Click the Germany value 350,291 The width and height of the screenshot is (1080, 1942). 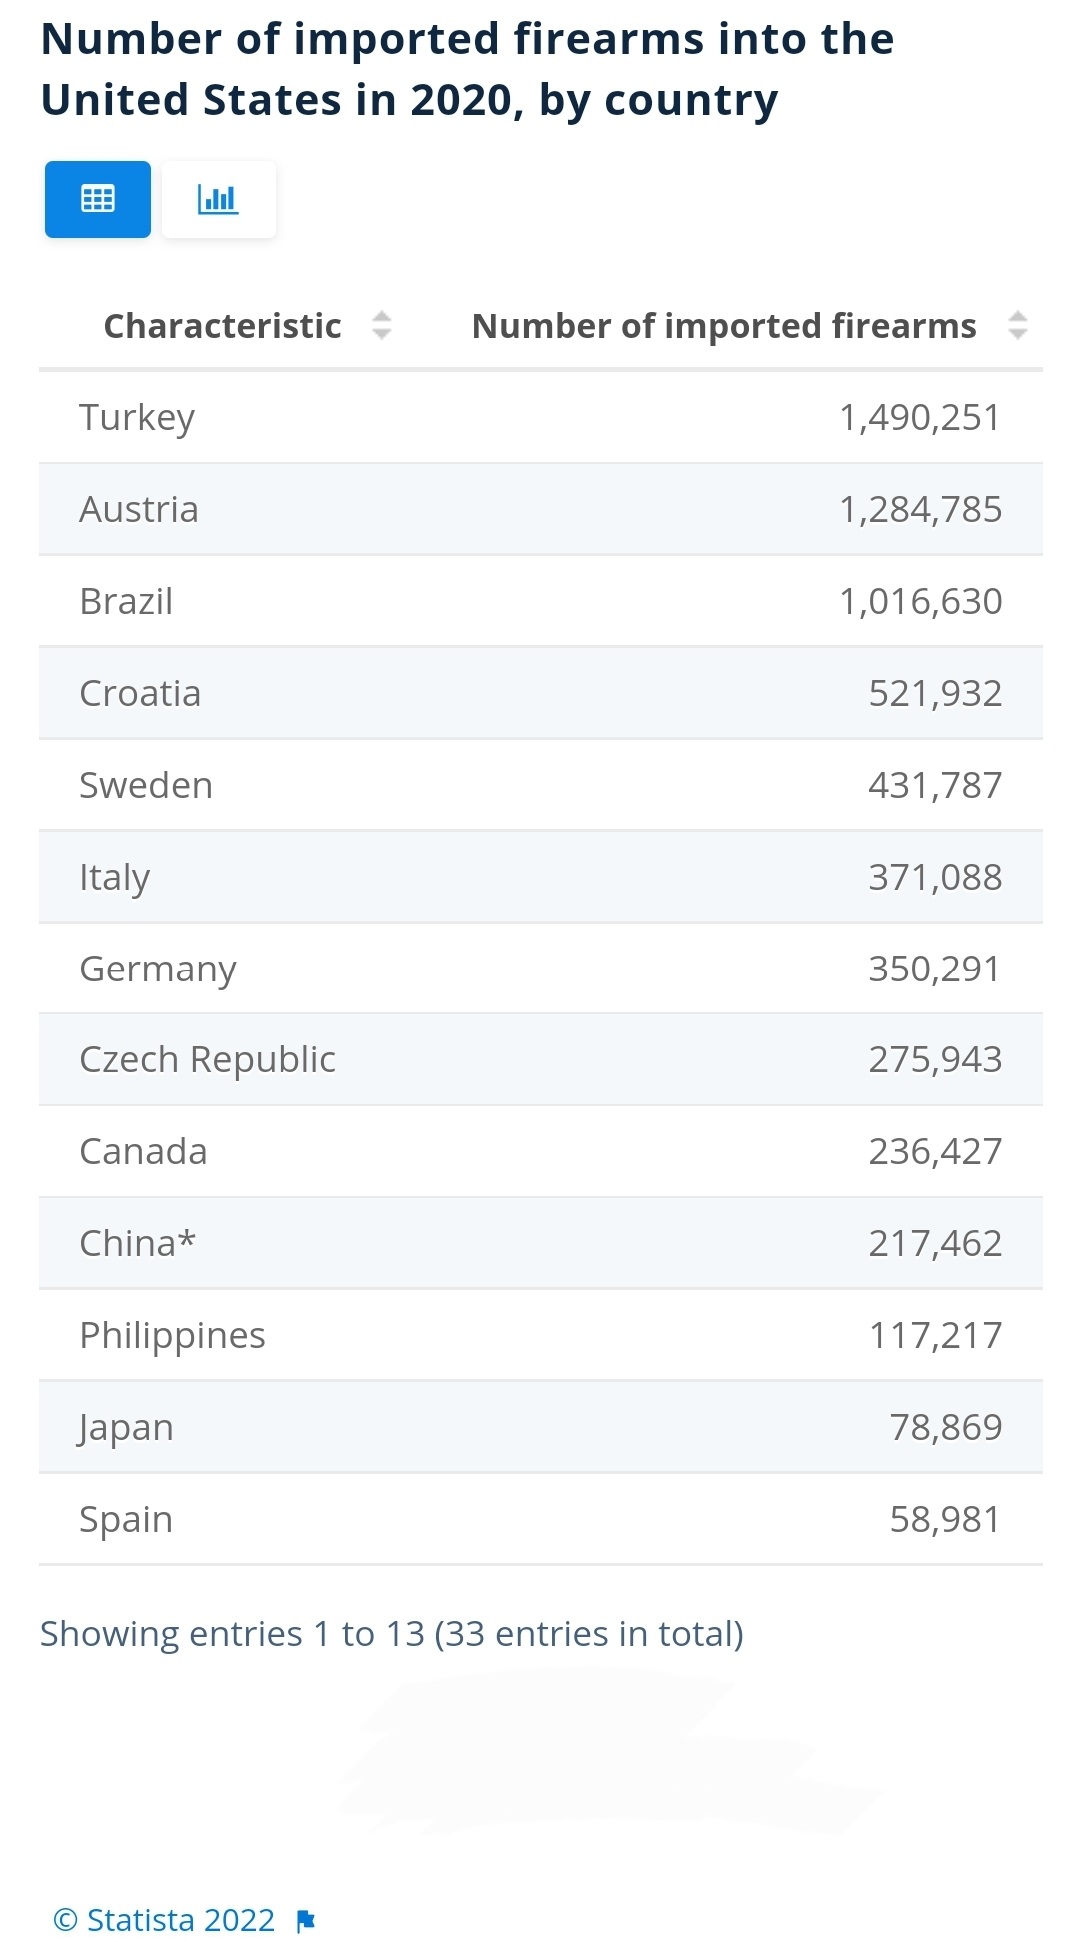934,969
